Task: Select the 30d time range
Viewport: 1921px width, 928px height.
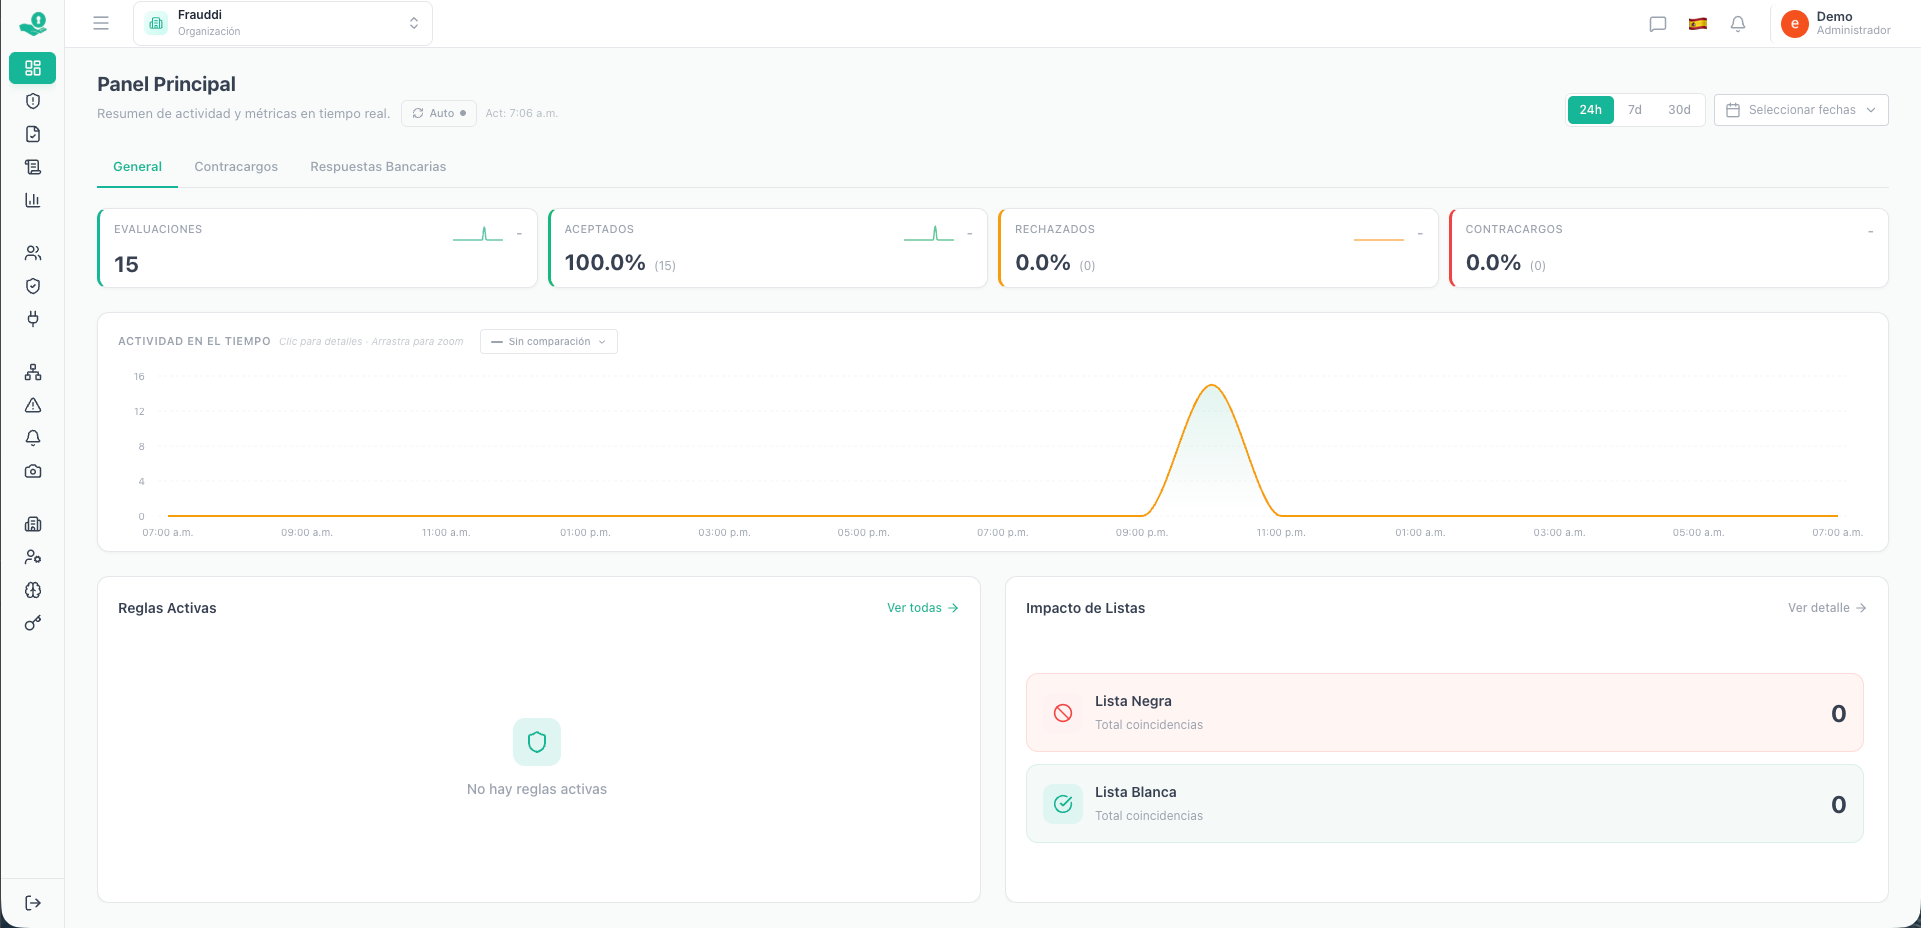Action: click(x=1679, y=109)
